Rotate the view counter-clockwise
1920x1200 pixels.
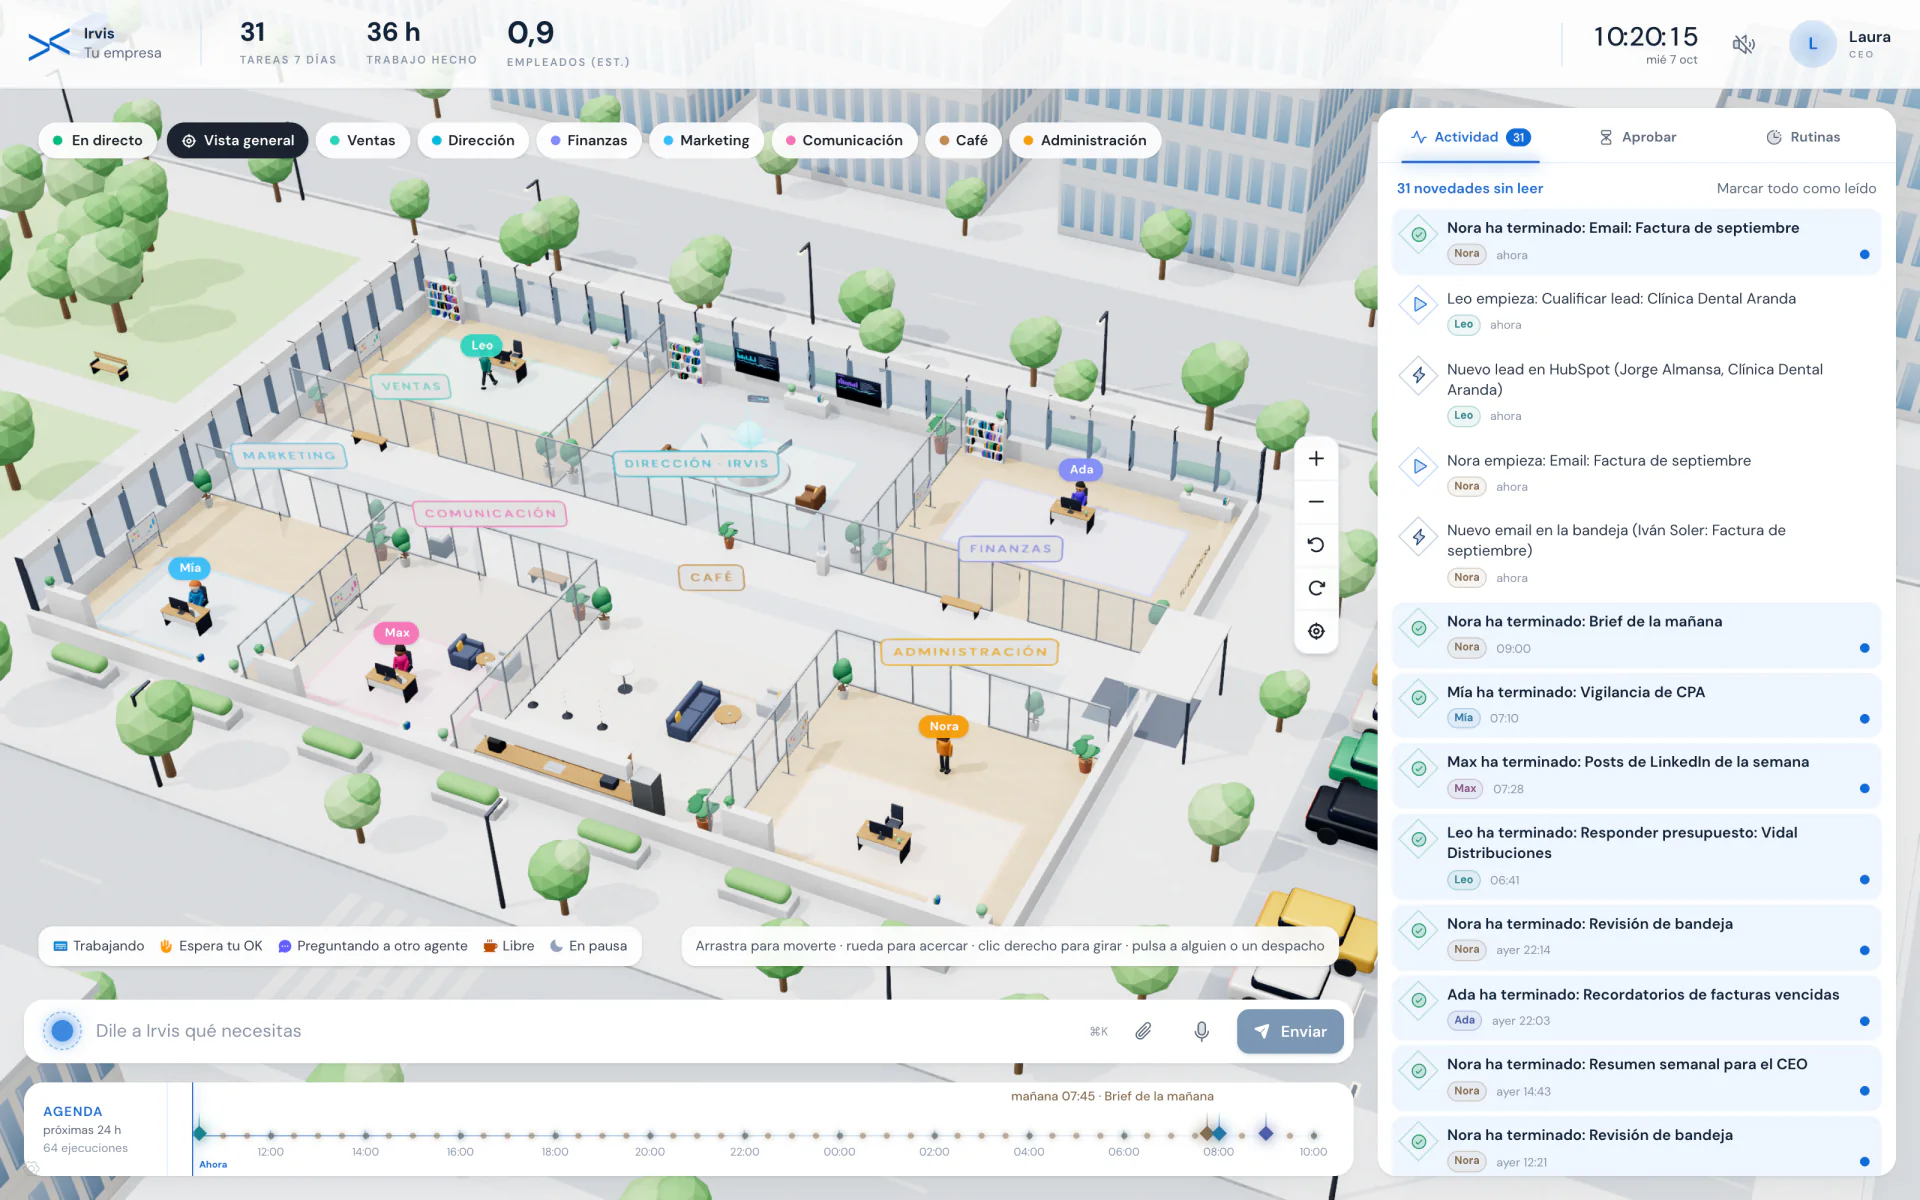tap(1316, 545)
